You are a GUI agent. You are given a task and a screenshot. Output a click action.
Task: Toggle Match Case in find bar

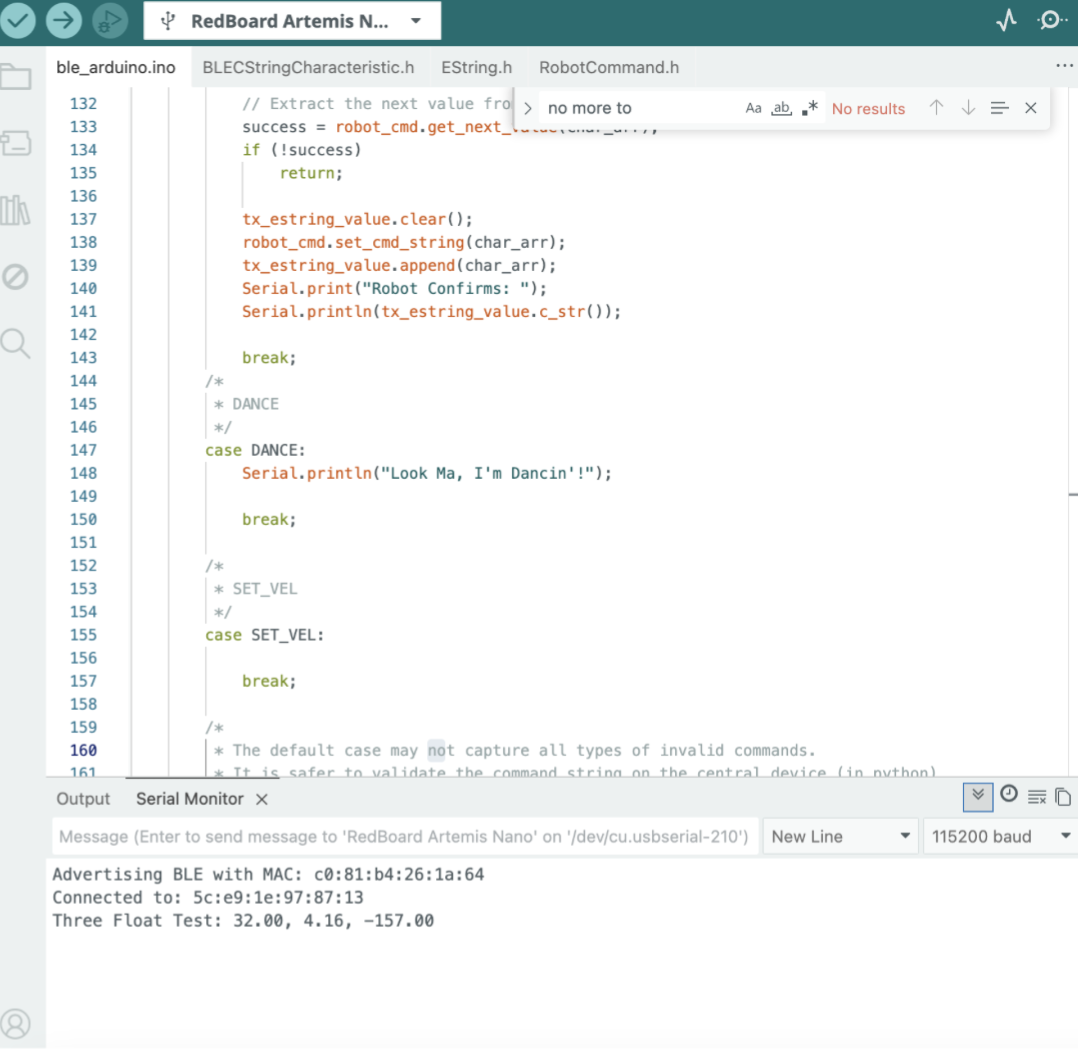click(x=753, y=108)
